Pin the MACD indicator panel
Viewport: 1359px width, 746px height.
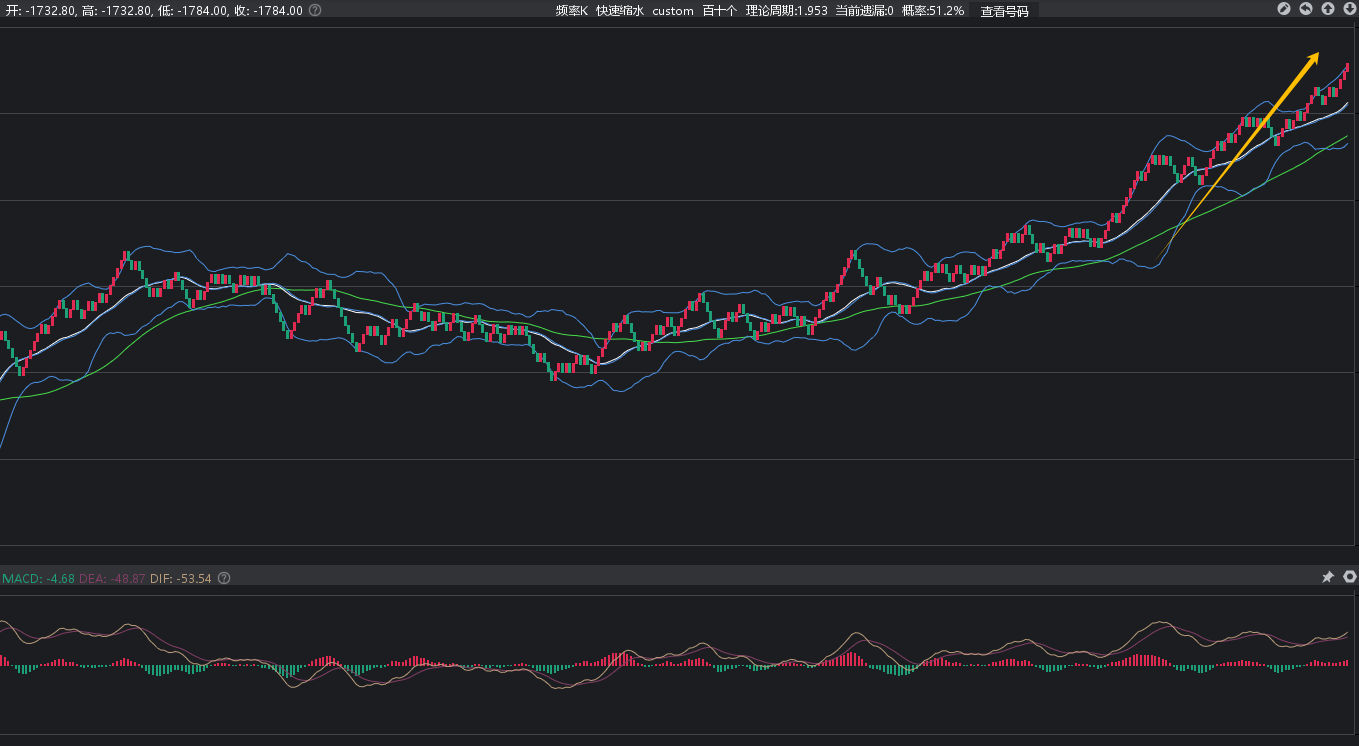[1328, 577]
